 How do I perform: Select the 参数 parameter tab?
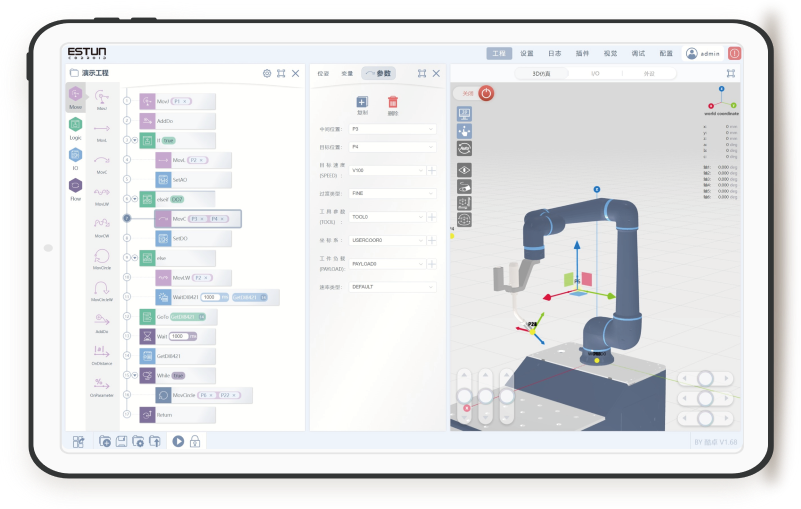point(379,73)
